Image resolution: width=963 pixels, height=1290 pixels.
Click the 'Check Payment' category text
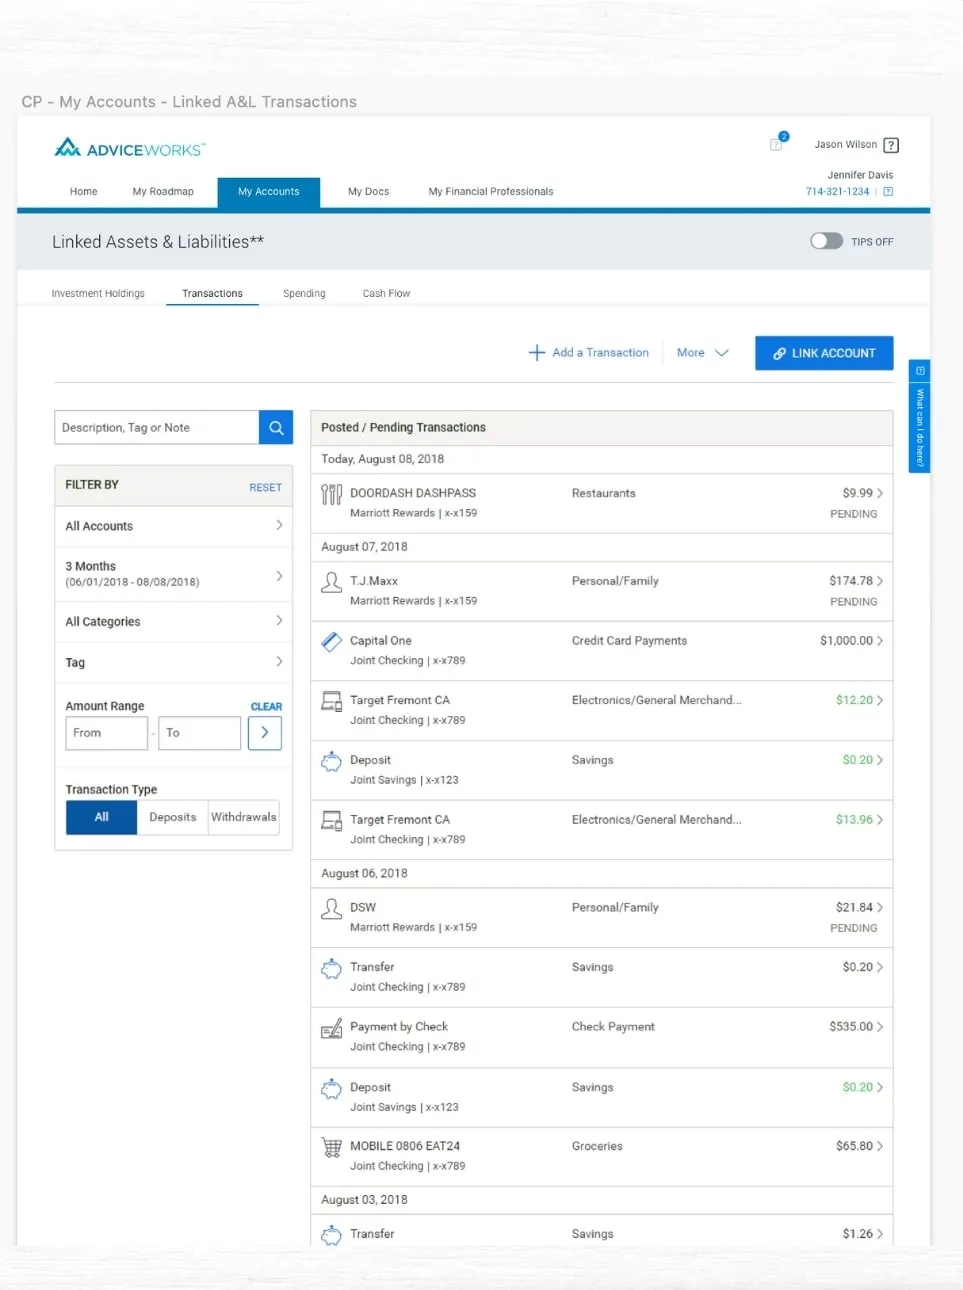613,1027
